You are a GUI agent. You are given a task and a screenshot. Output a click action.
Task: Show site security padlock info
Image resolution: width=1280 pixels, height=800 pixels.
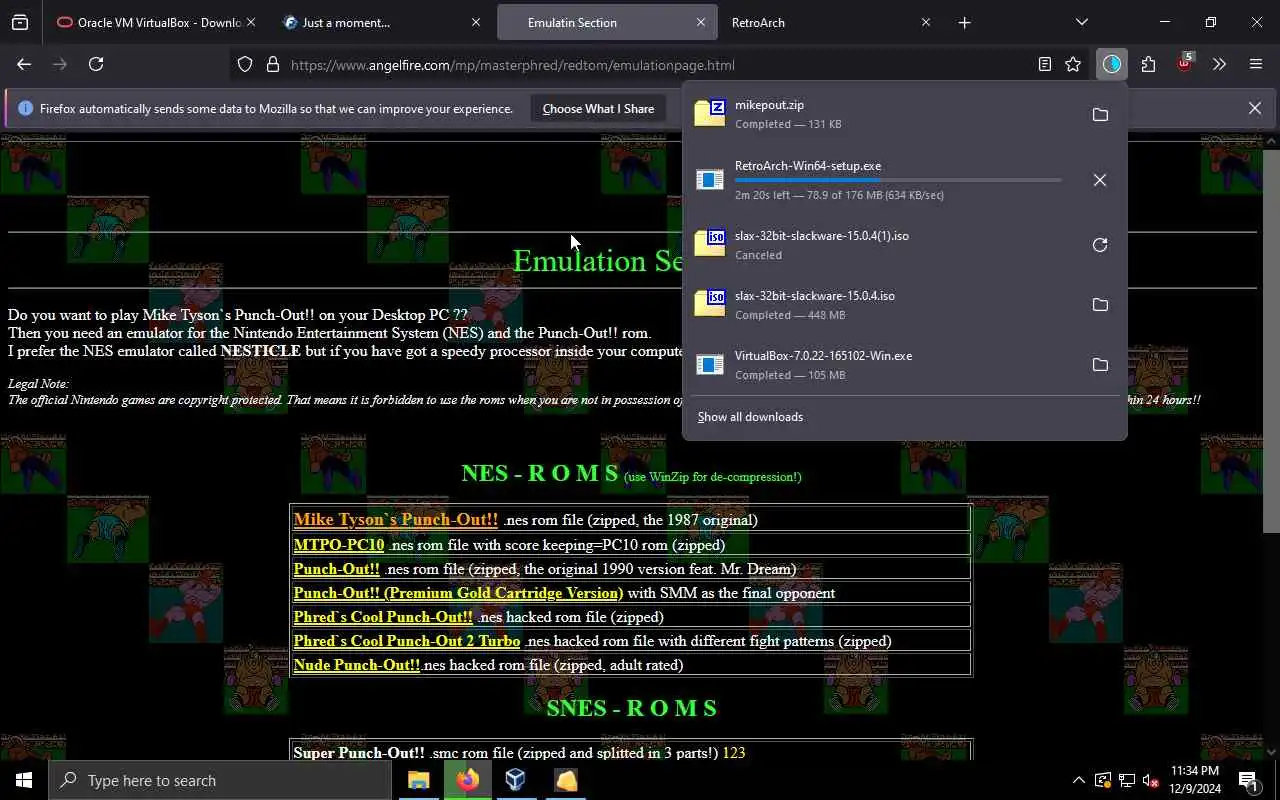[272, 65]
